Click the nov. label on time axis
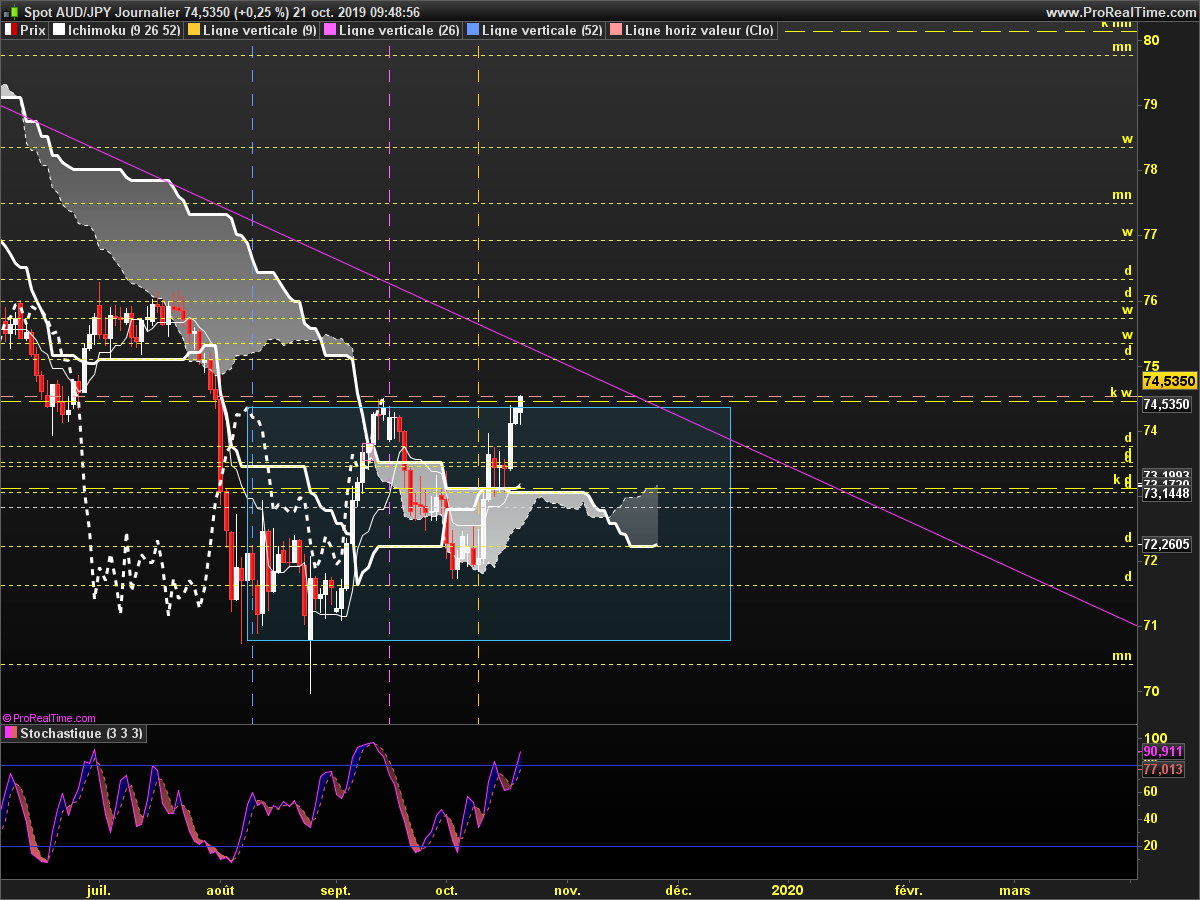This screenshot has height=900, width=1200. coord(567,889)
